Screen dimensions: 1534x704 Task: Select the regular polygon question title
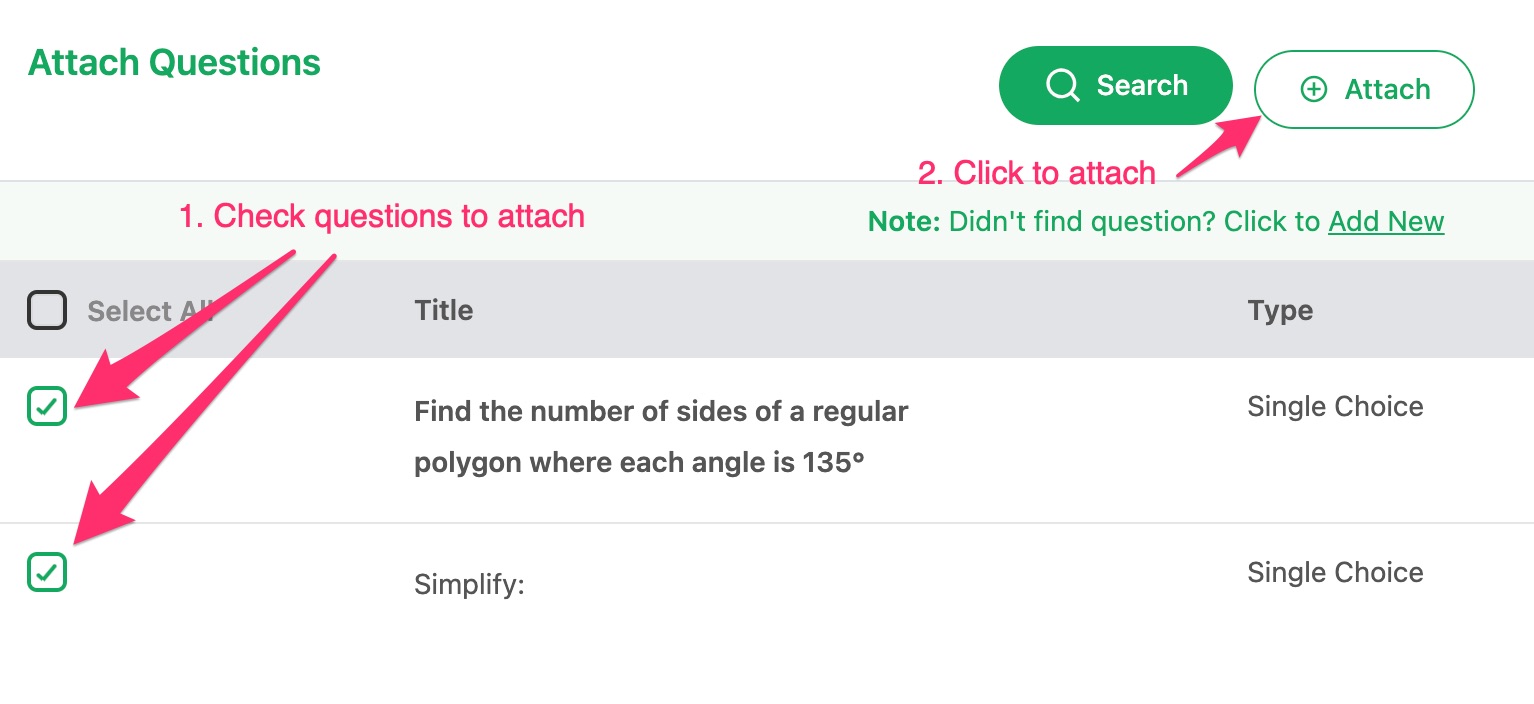click(660, 436)
